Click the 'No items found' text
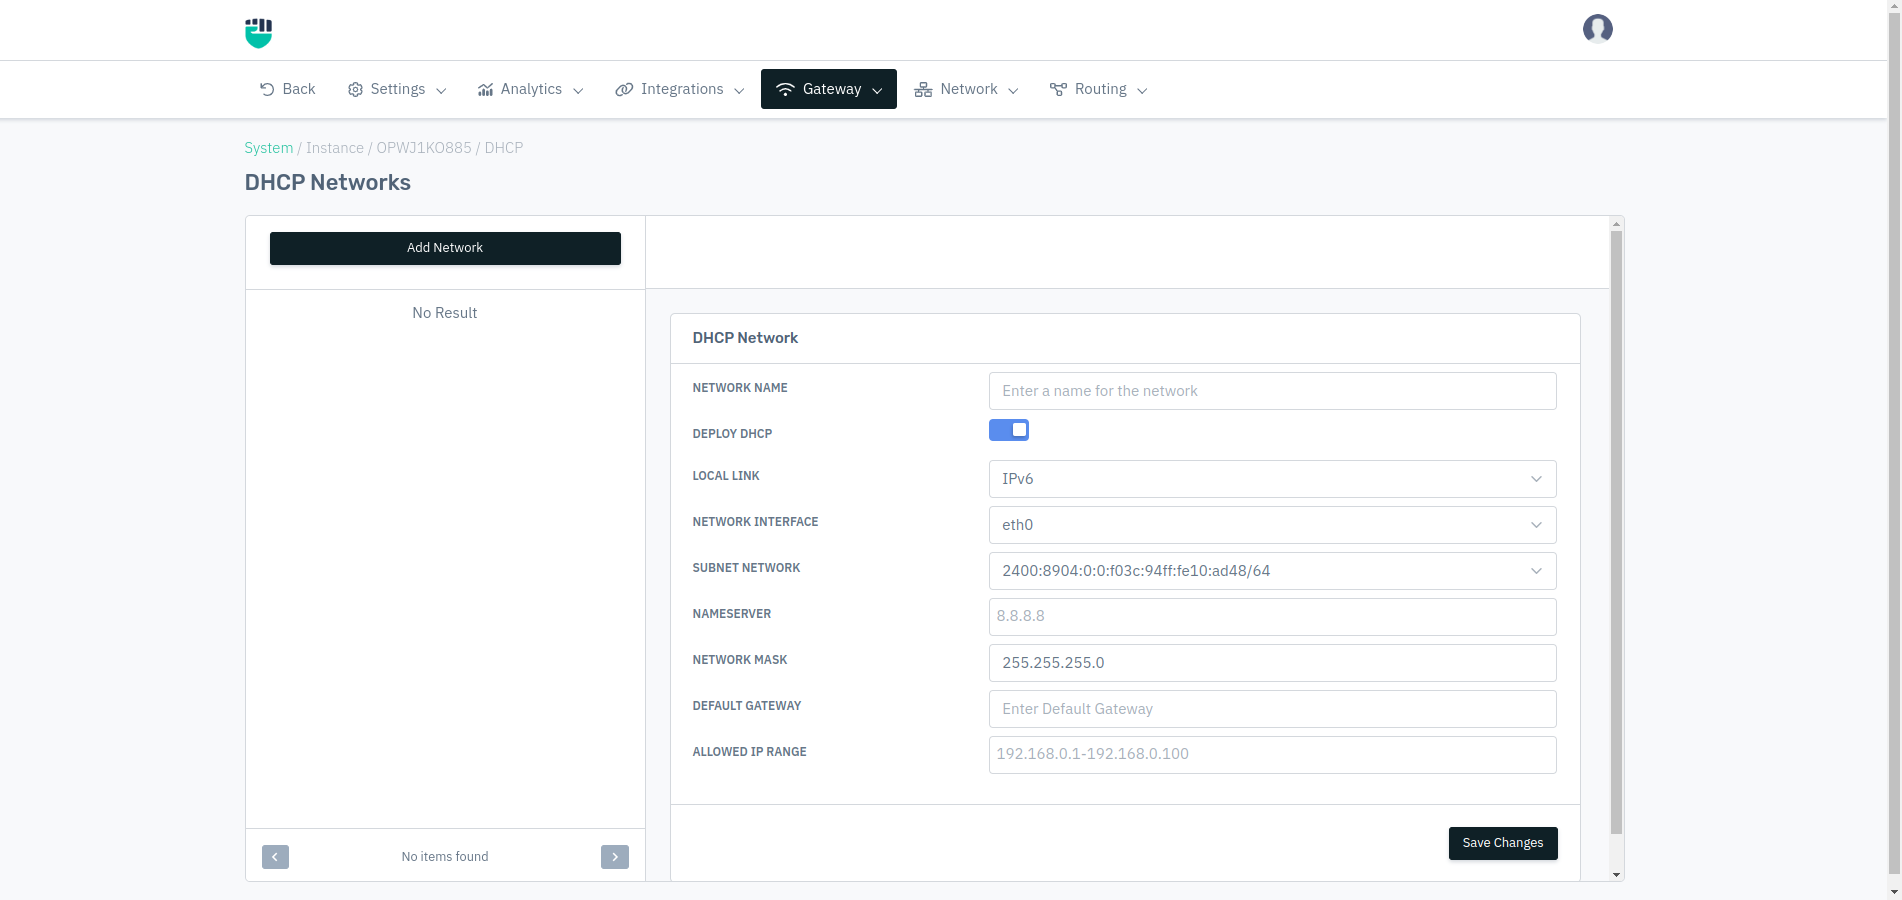1902x900 pixels. pos(445,857)
